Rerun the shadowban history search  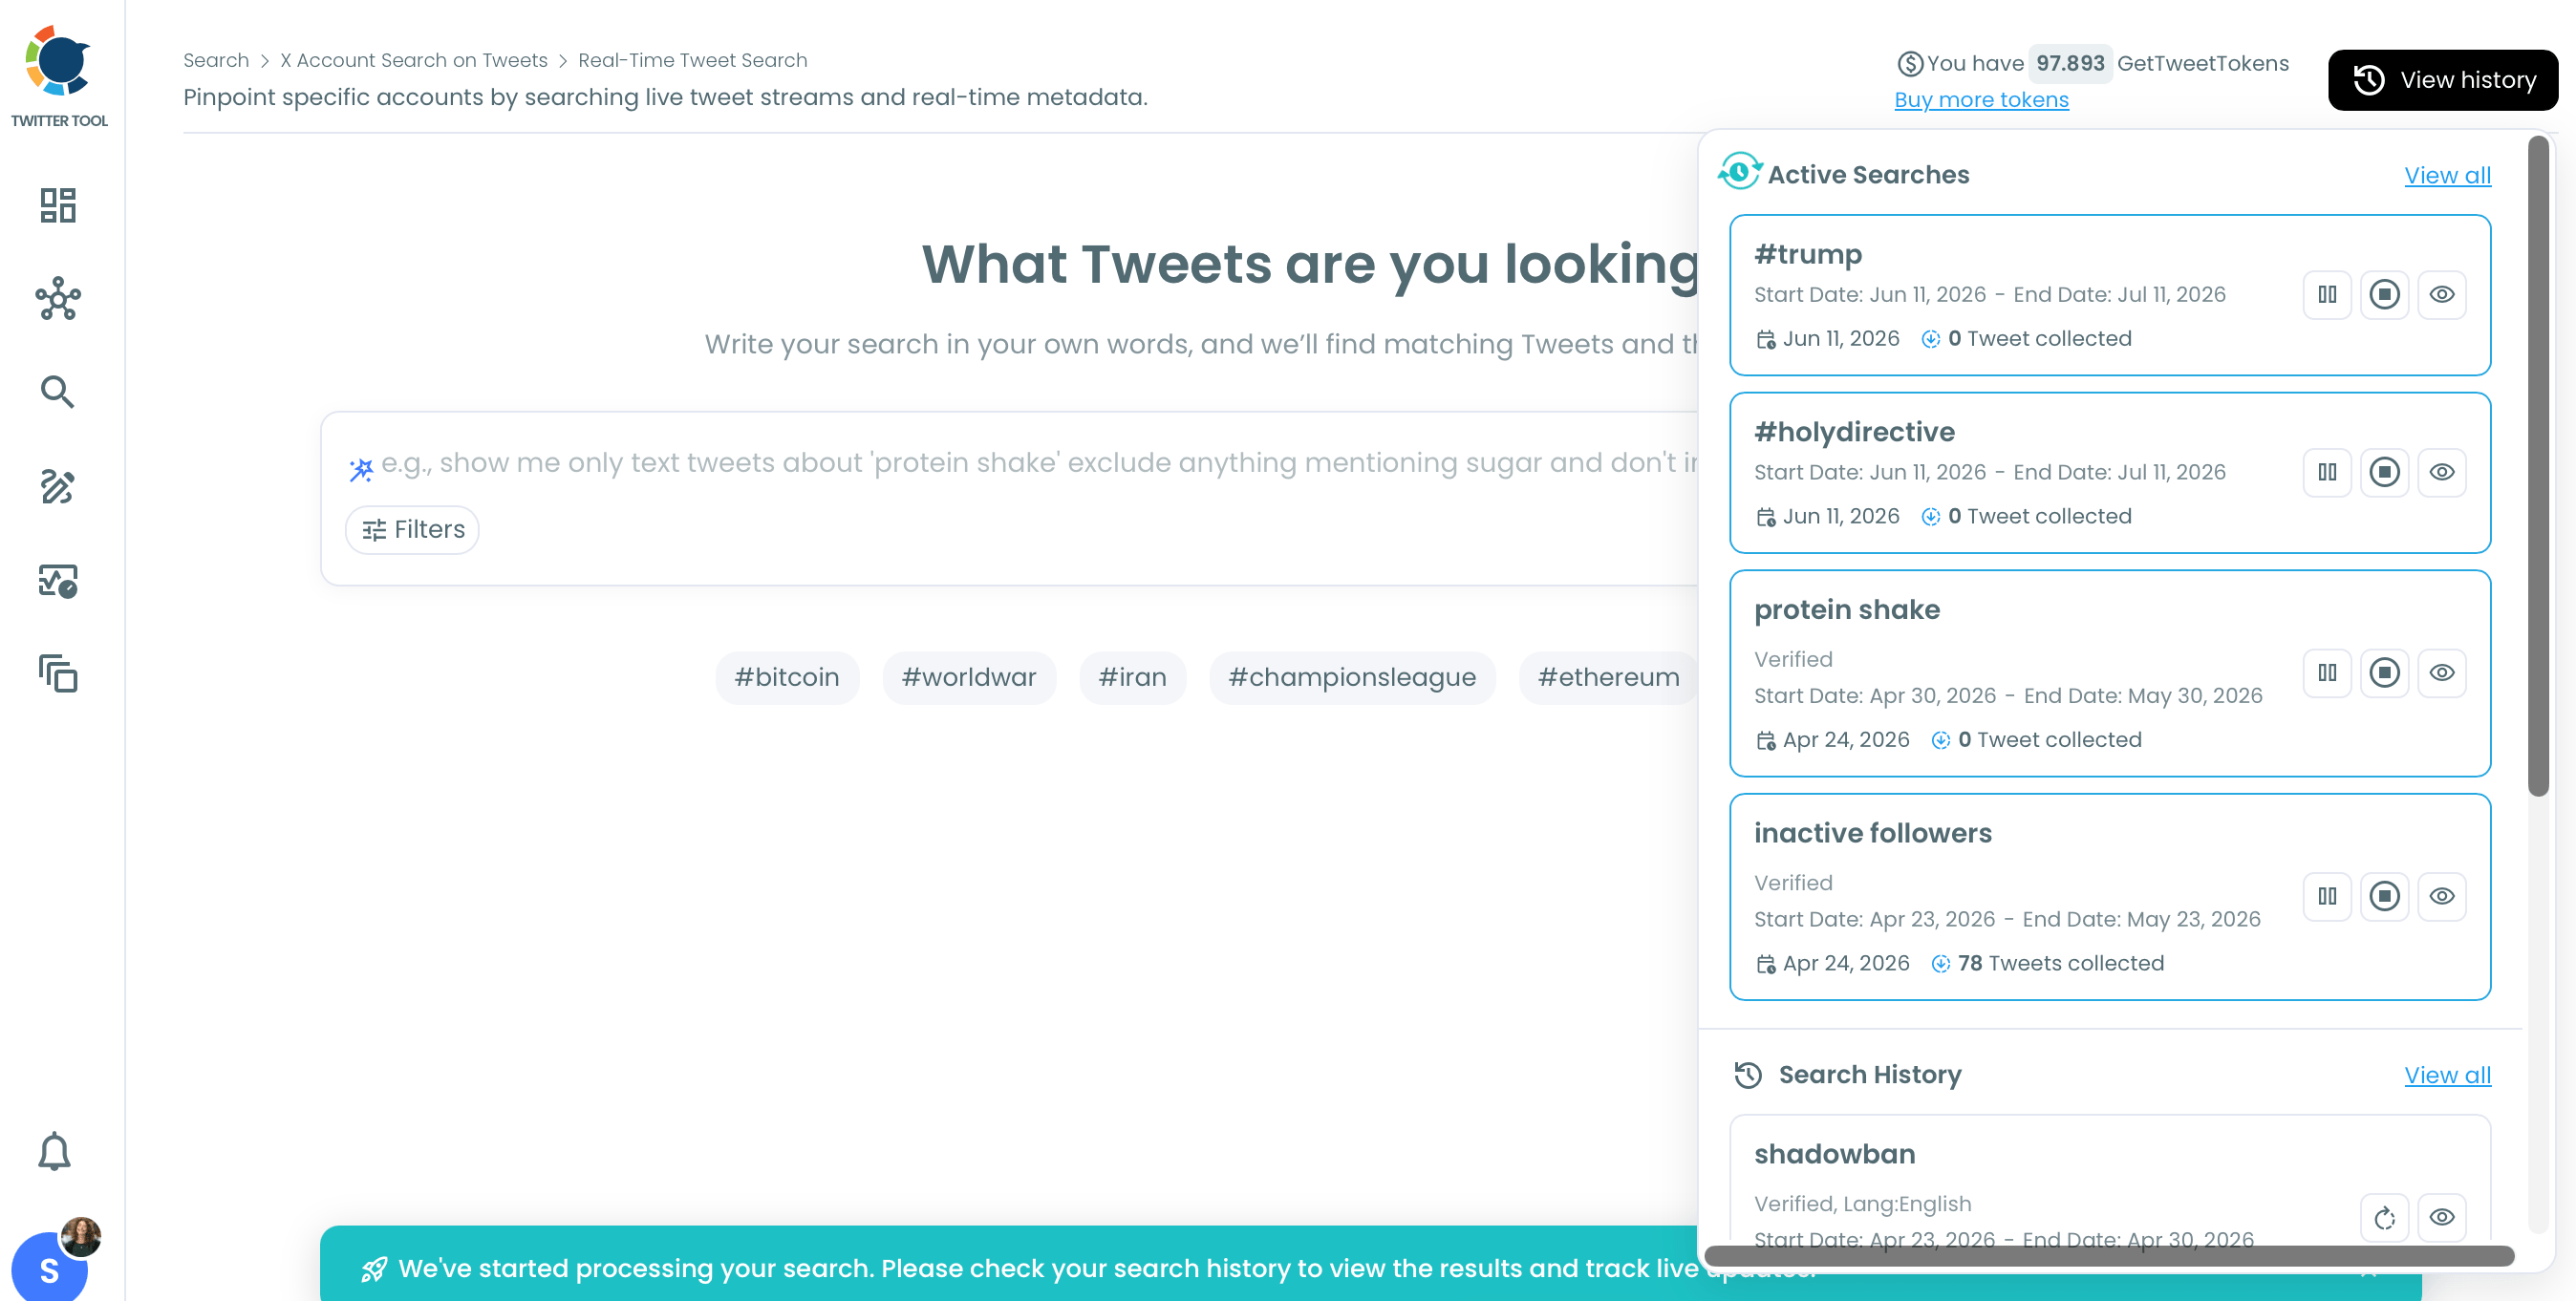click(x=2384, y=1217)
